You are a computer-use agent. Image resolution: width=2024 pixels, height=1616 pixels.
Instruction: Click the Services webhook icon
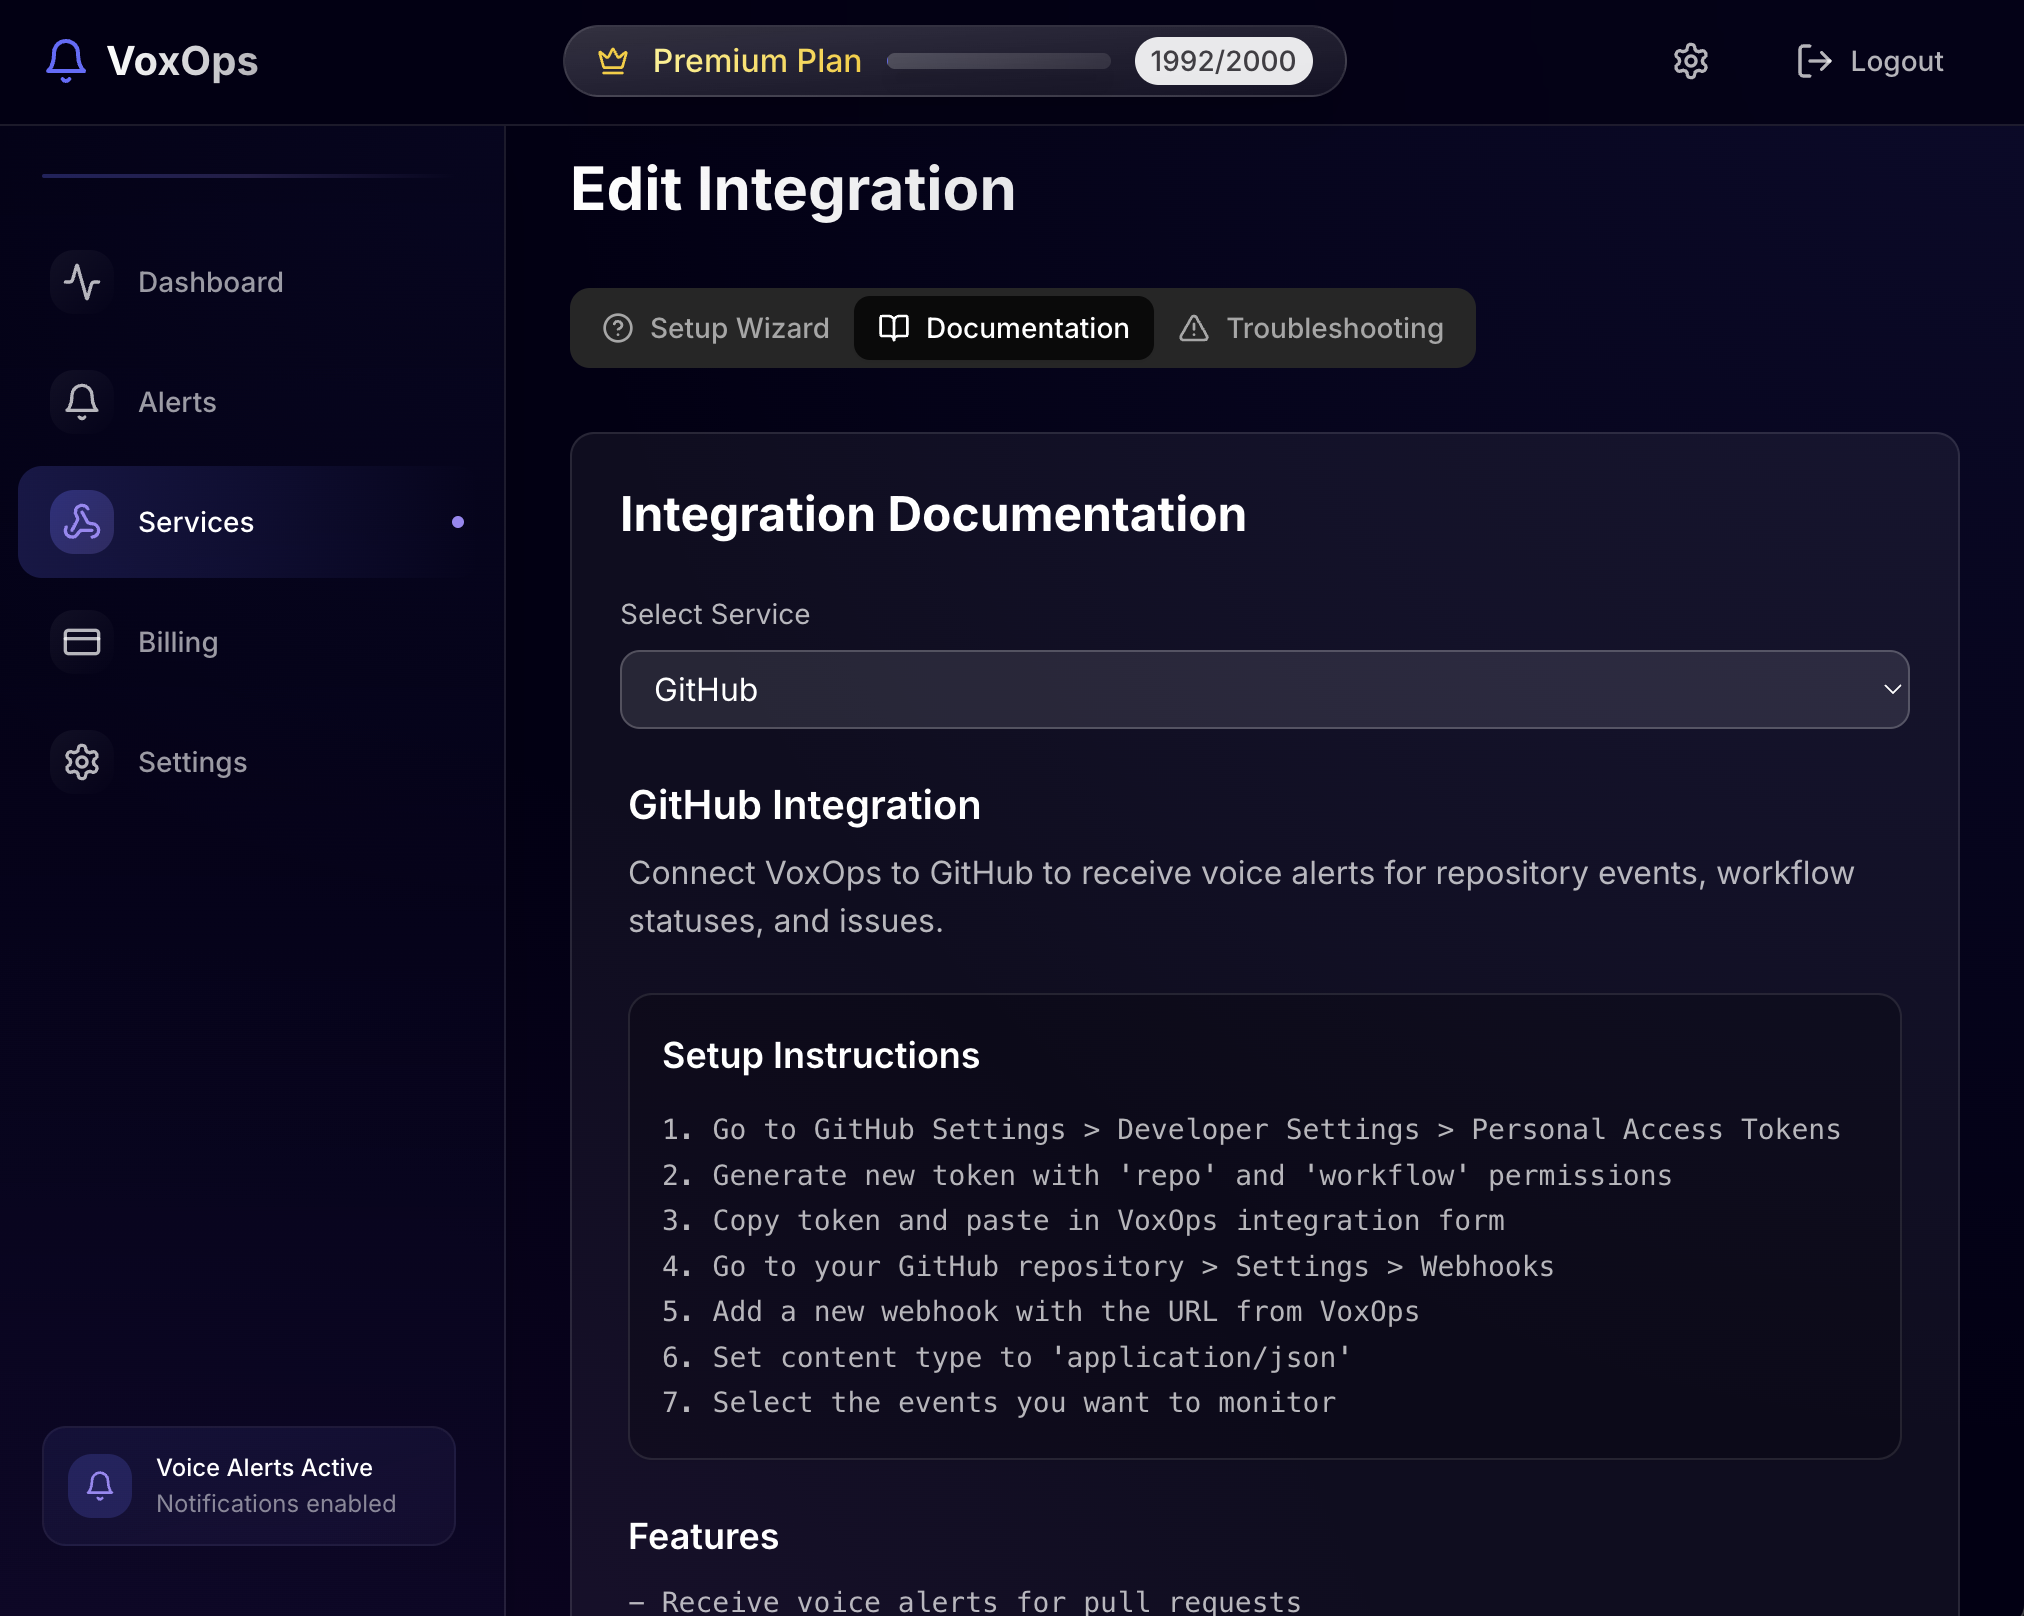[82, 522]
